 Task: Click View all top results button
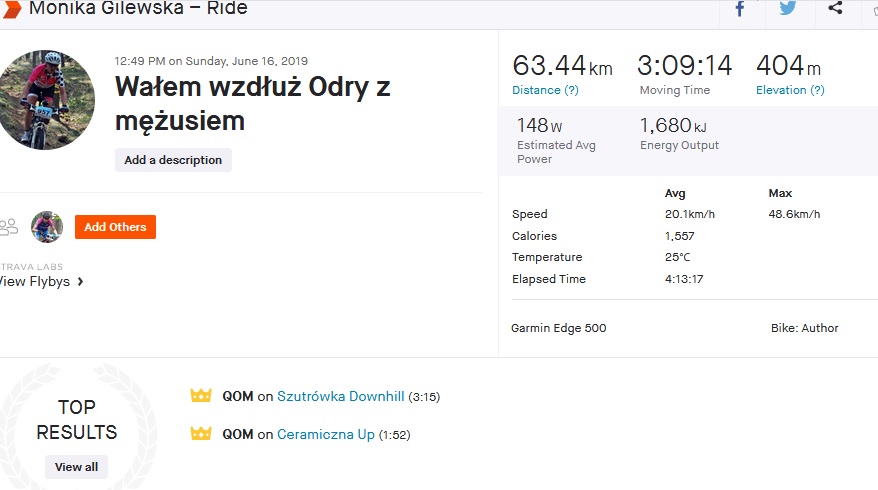76,467
